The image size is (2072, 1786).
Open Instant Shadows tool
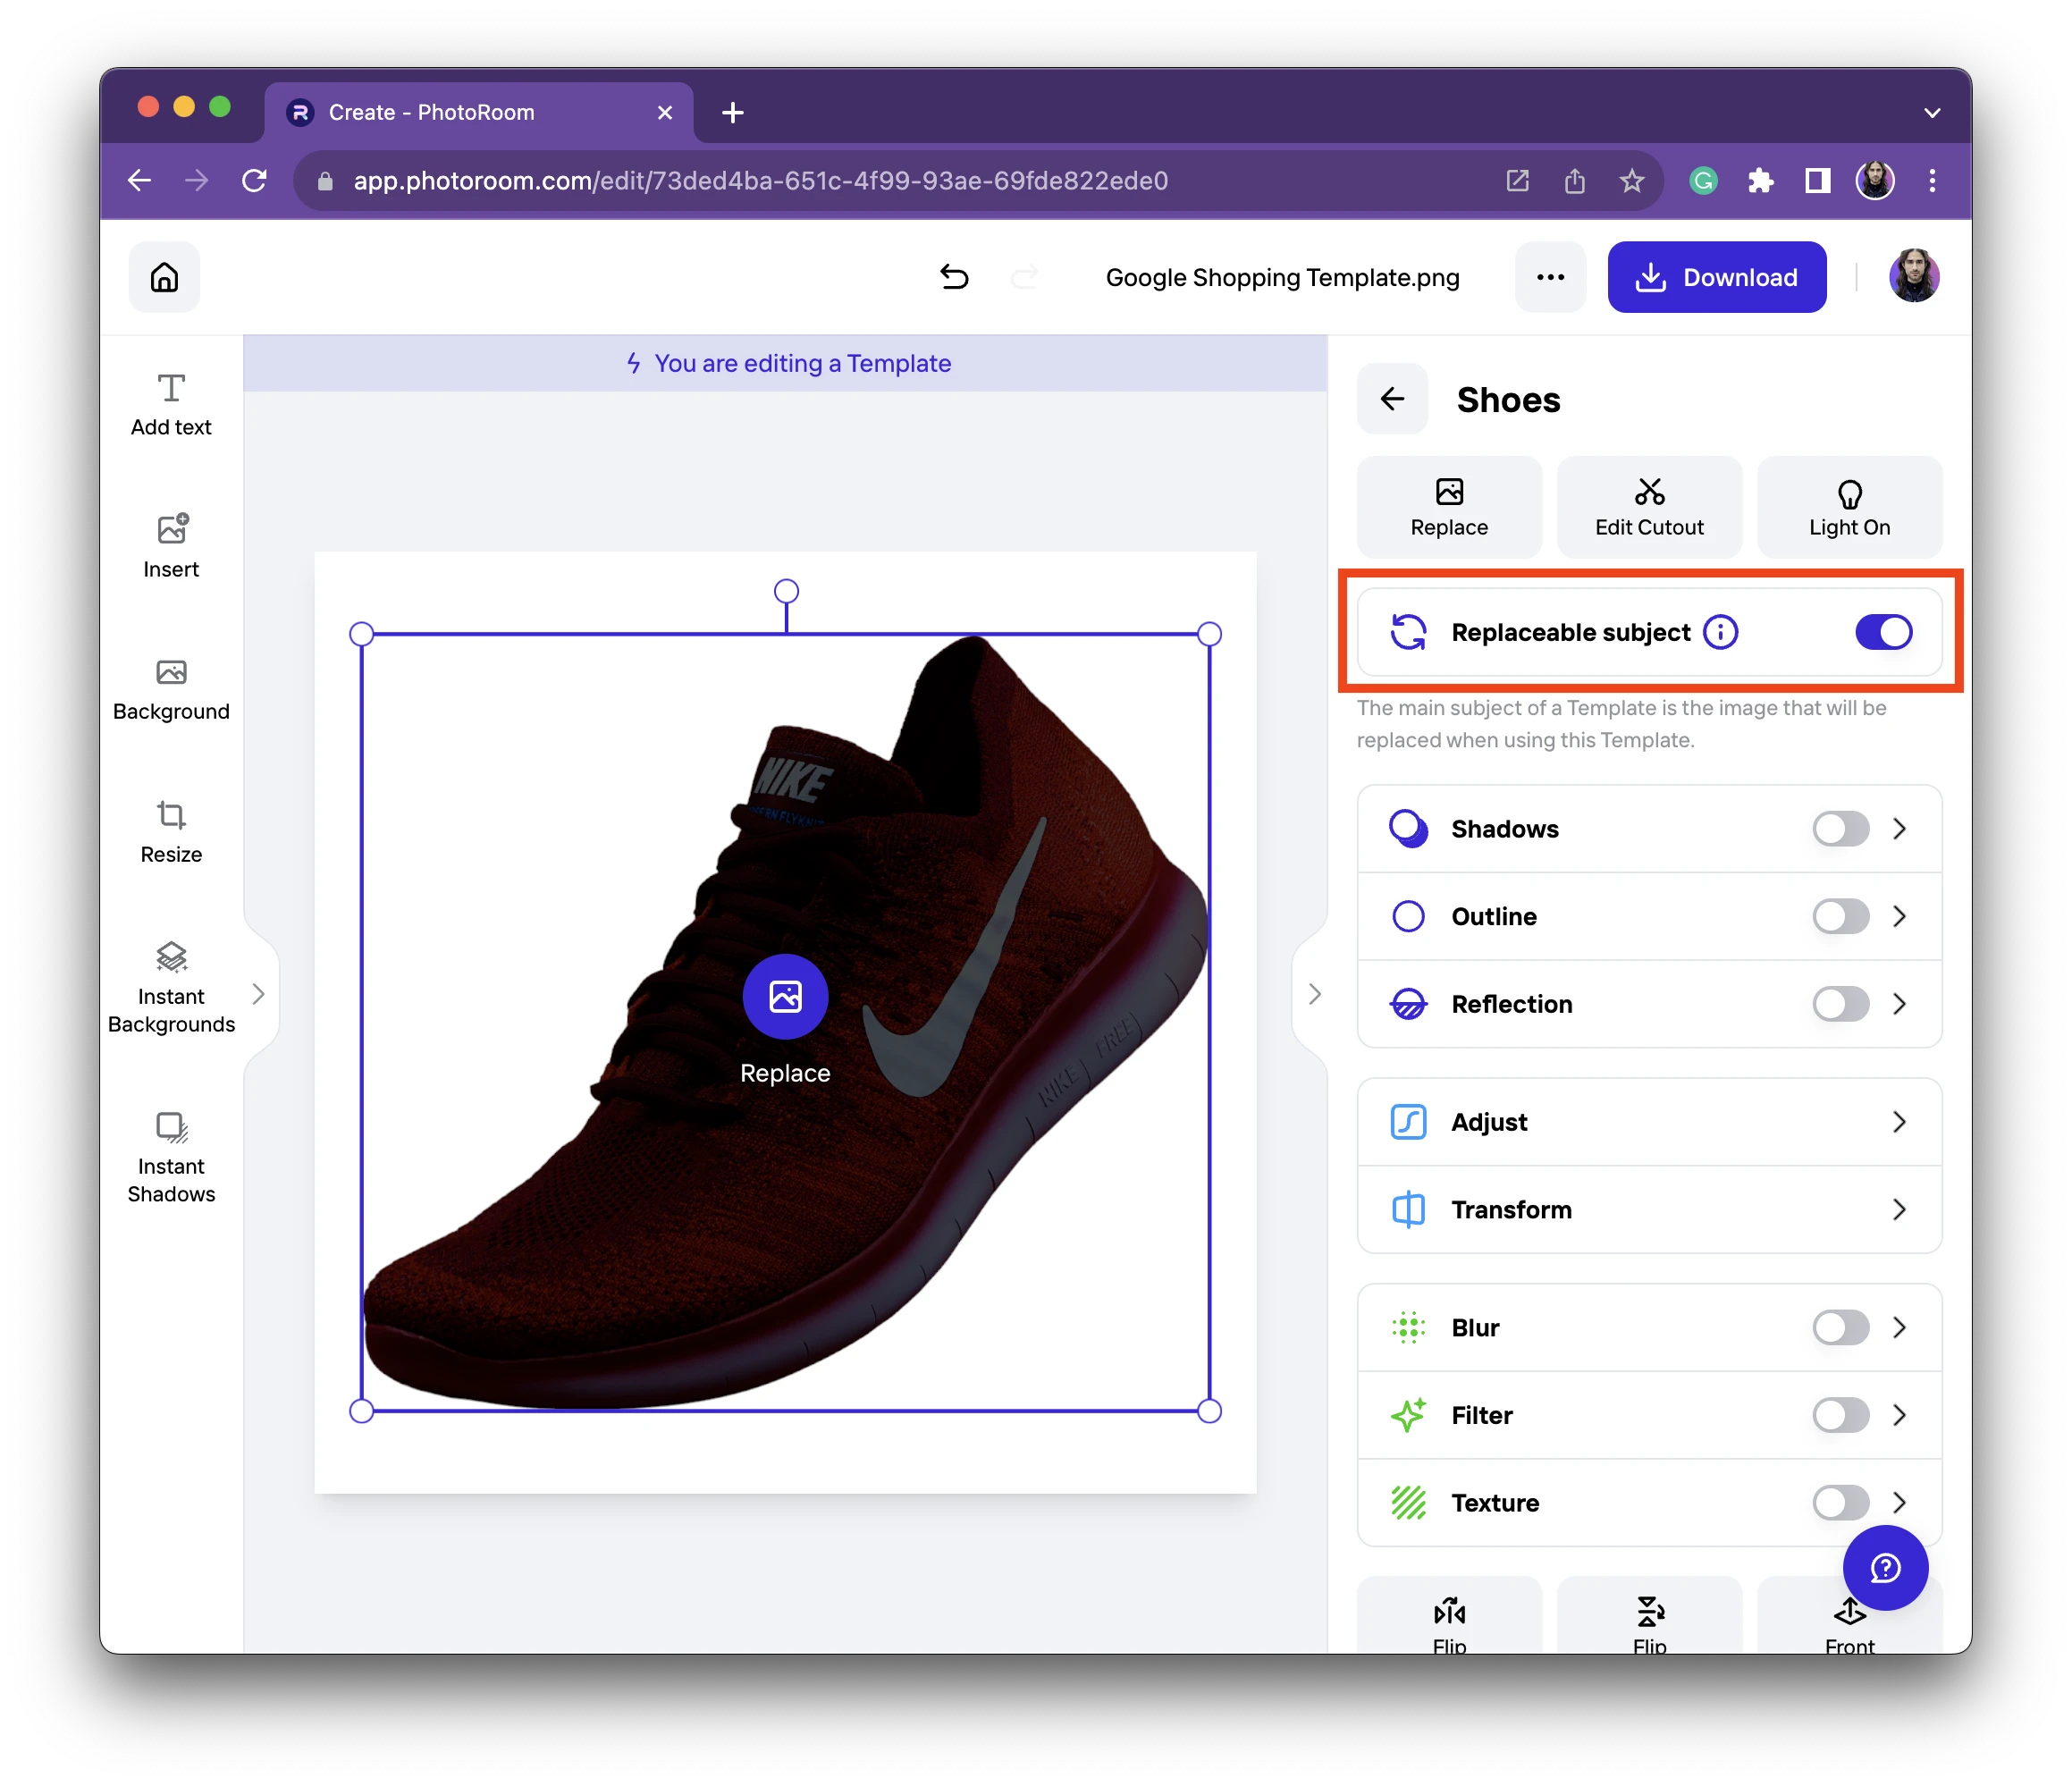[171, 1158]
